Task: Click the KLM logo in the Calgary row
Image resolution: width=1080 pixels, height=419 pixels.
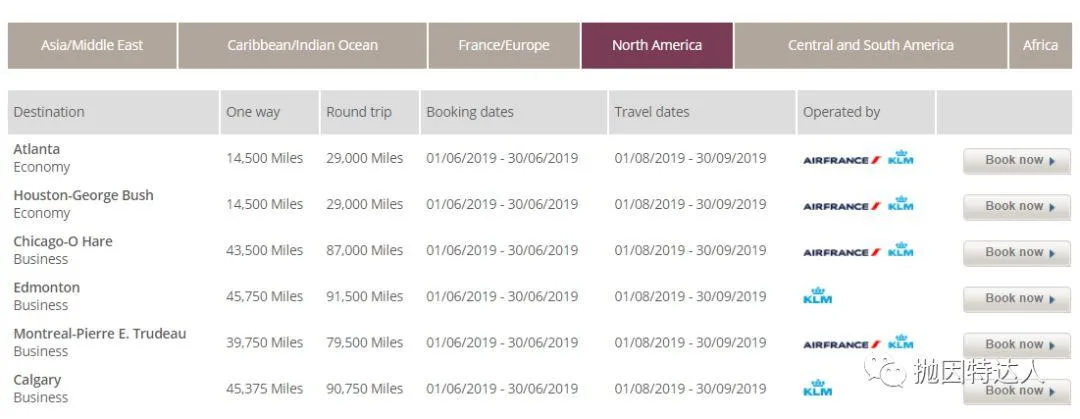Action: coord(818,388)
